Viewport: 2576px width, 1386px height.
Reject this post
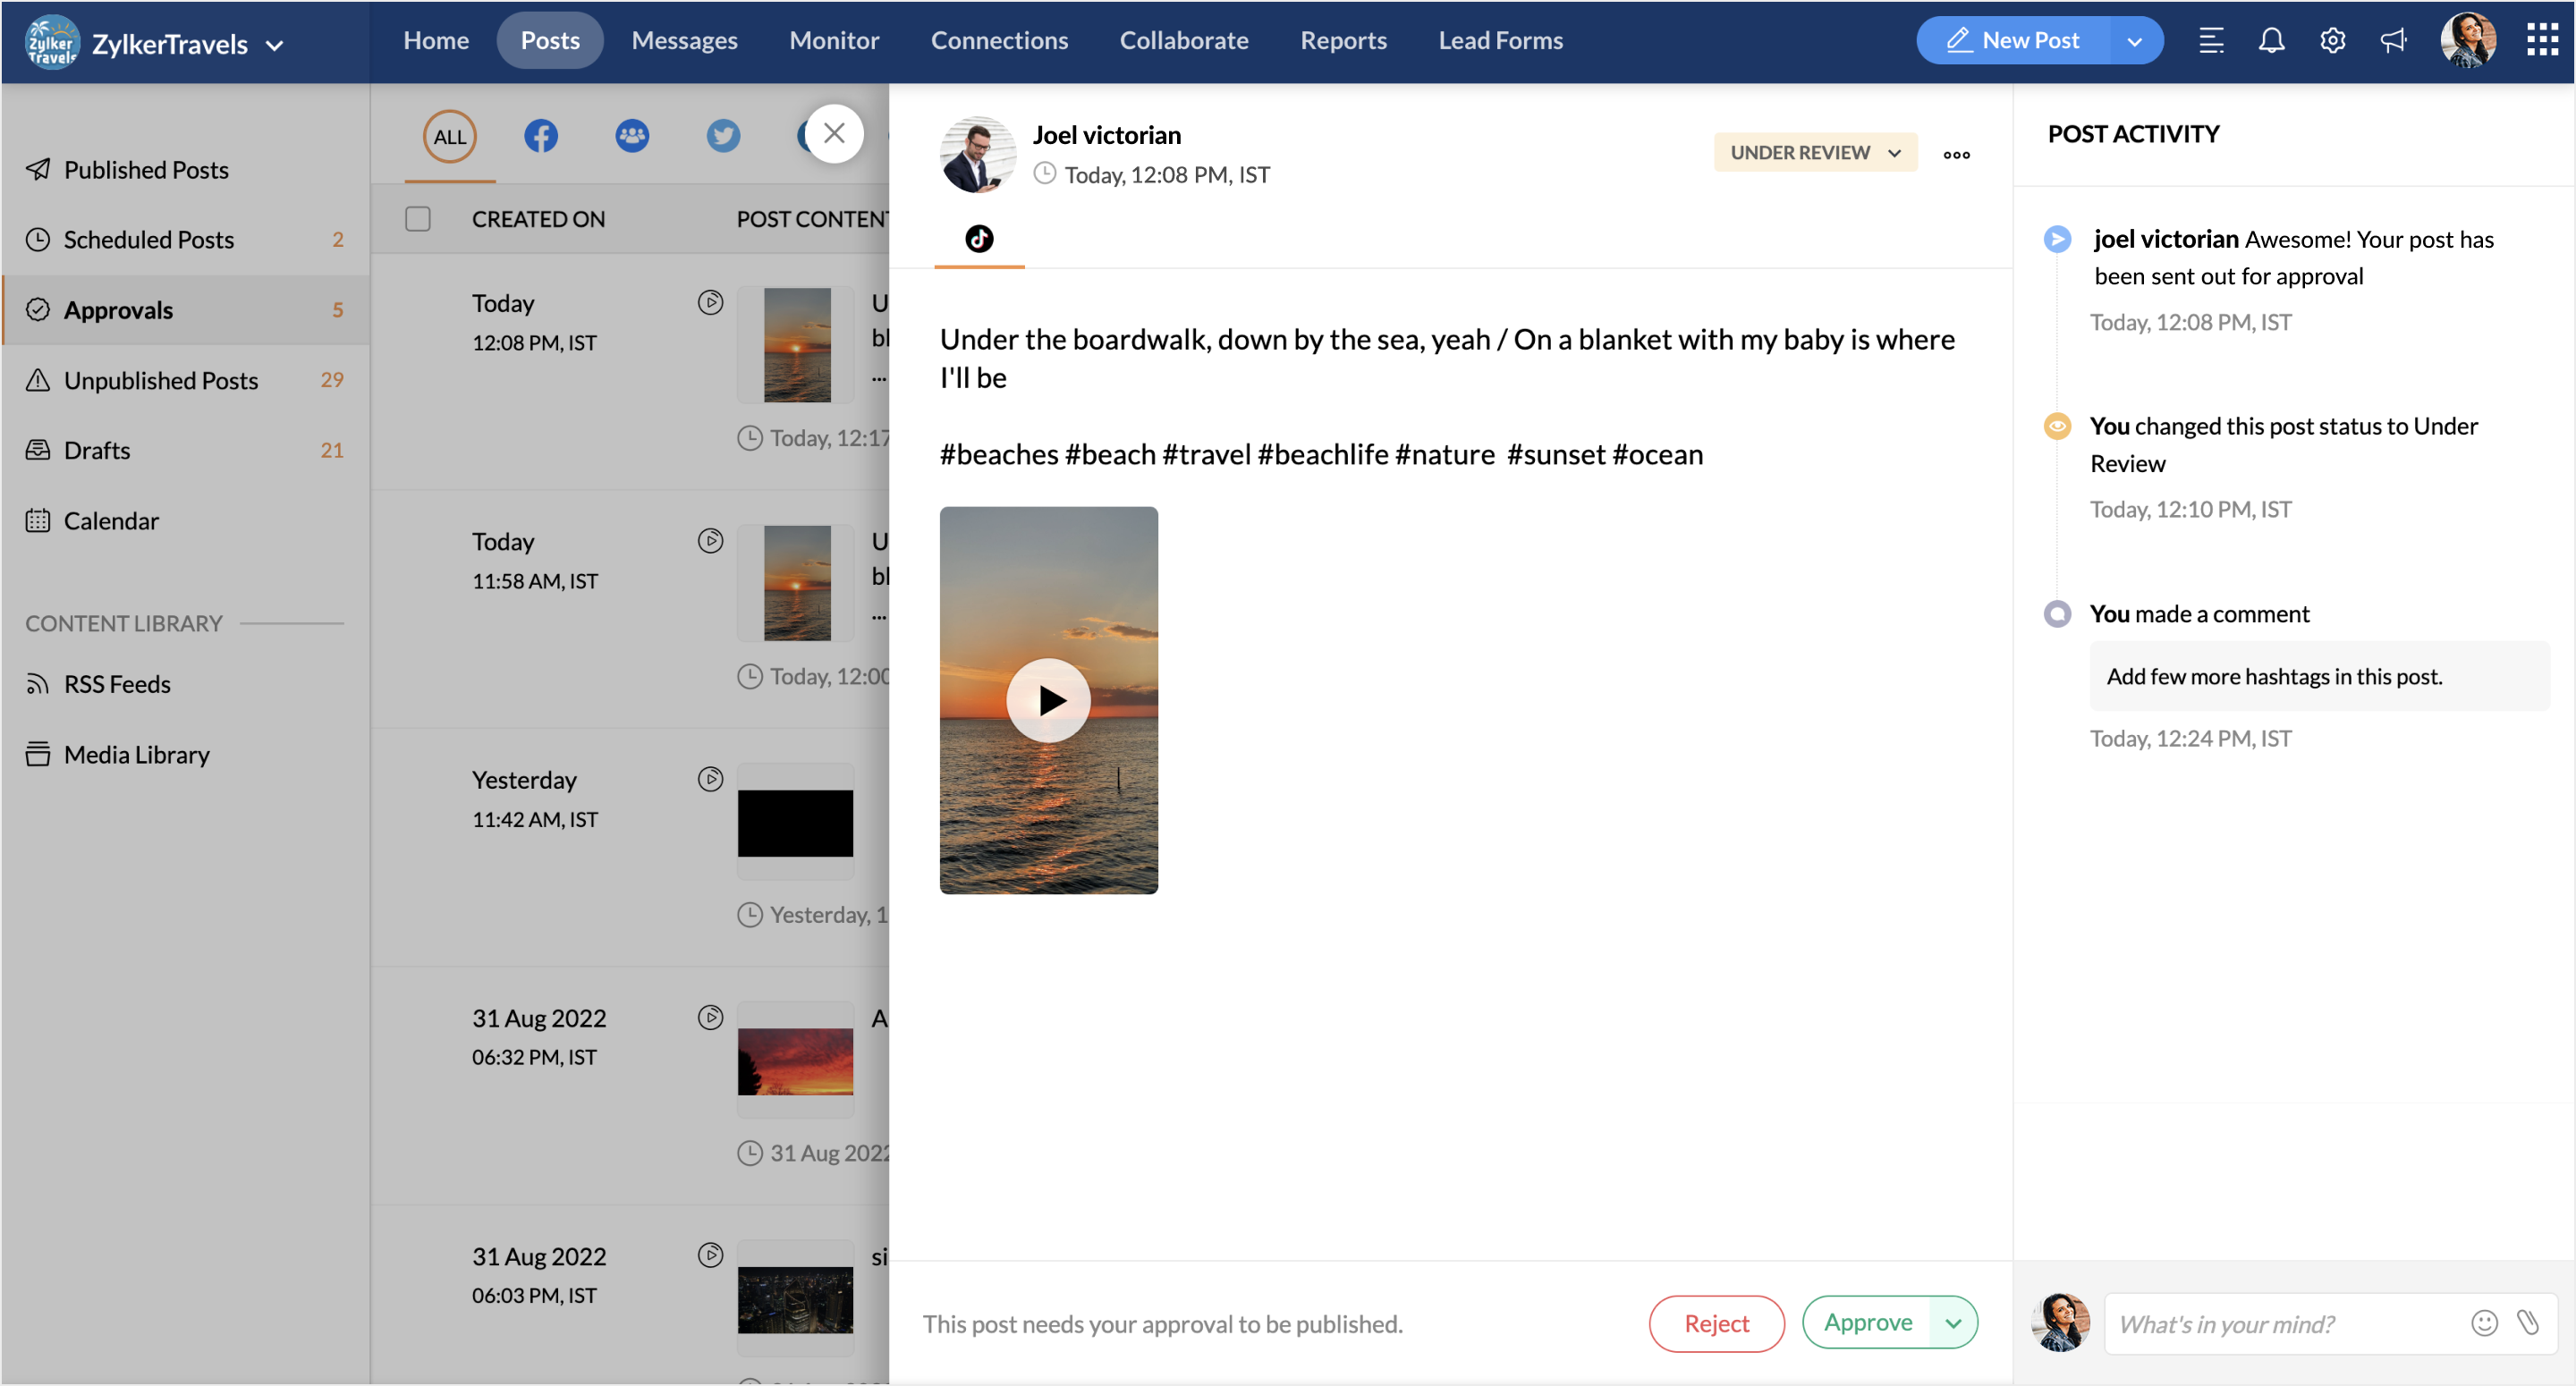1716,1323
